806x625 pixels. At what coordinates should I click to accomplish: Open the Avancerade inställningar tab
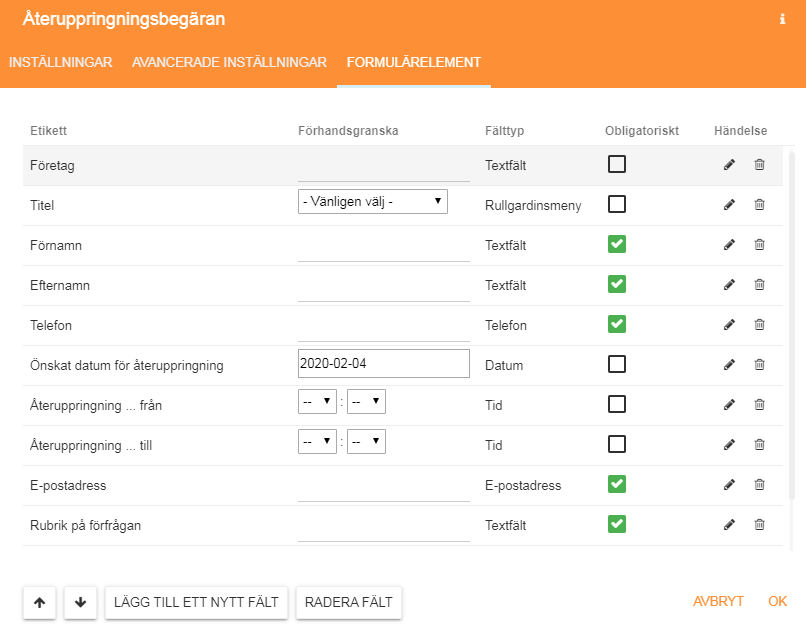click(x=229, y=62)
